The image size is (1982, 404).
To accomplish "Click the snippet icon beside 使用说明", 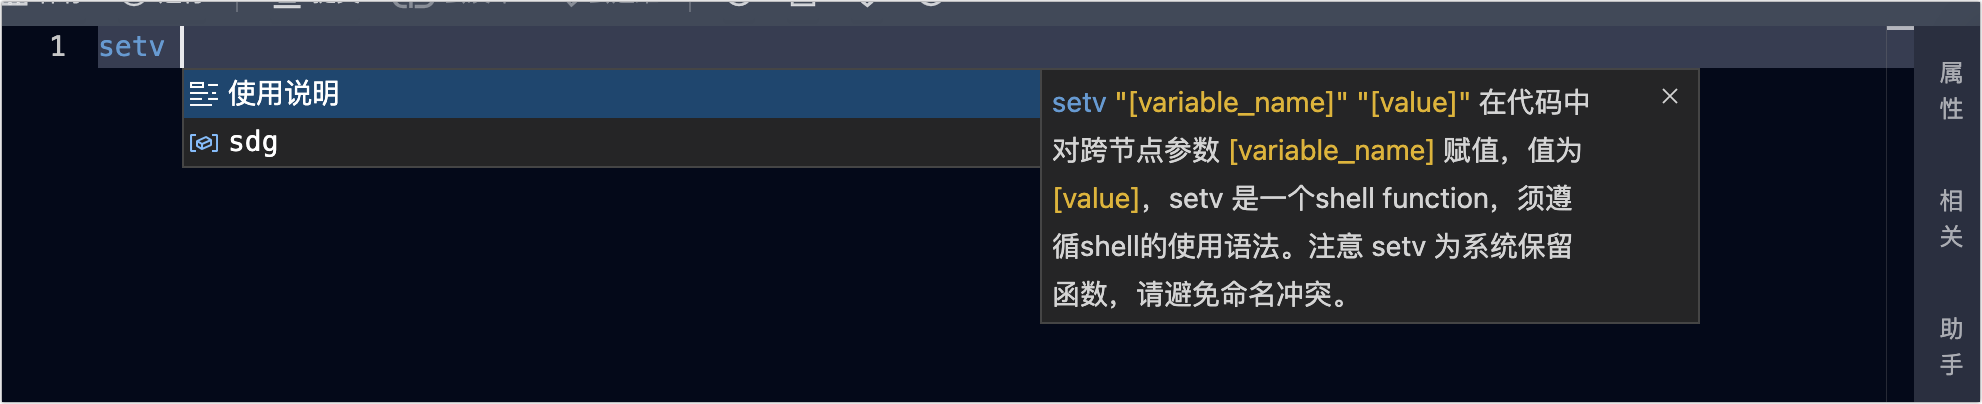I will (203, 94).
